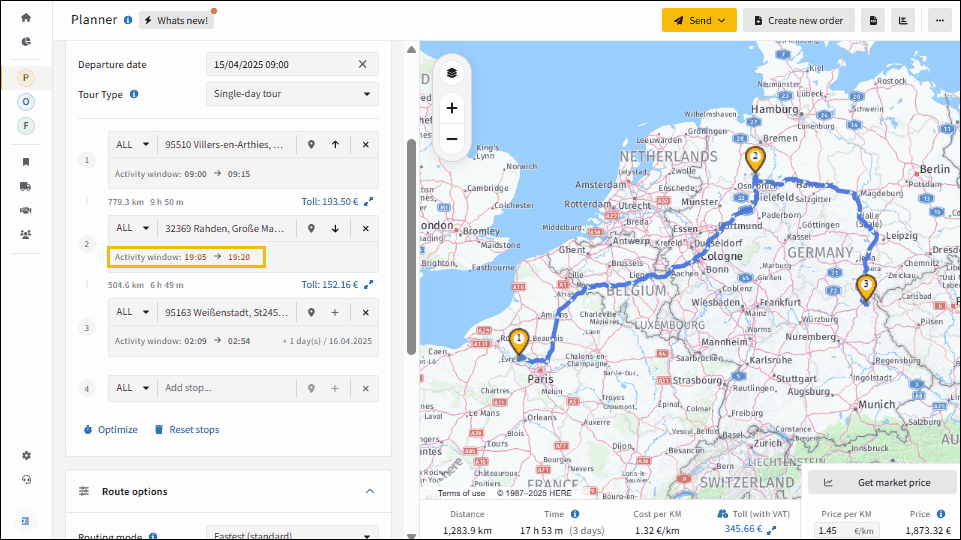Click the Add stop... input field
Screen dimensions: 961x540
(x=227, y=388)
